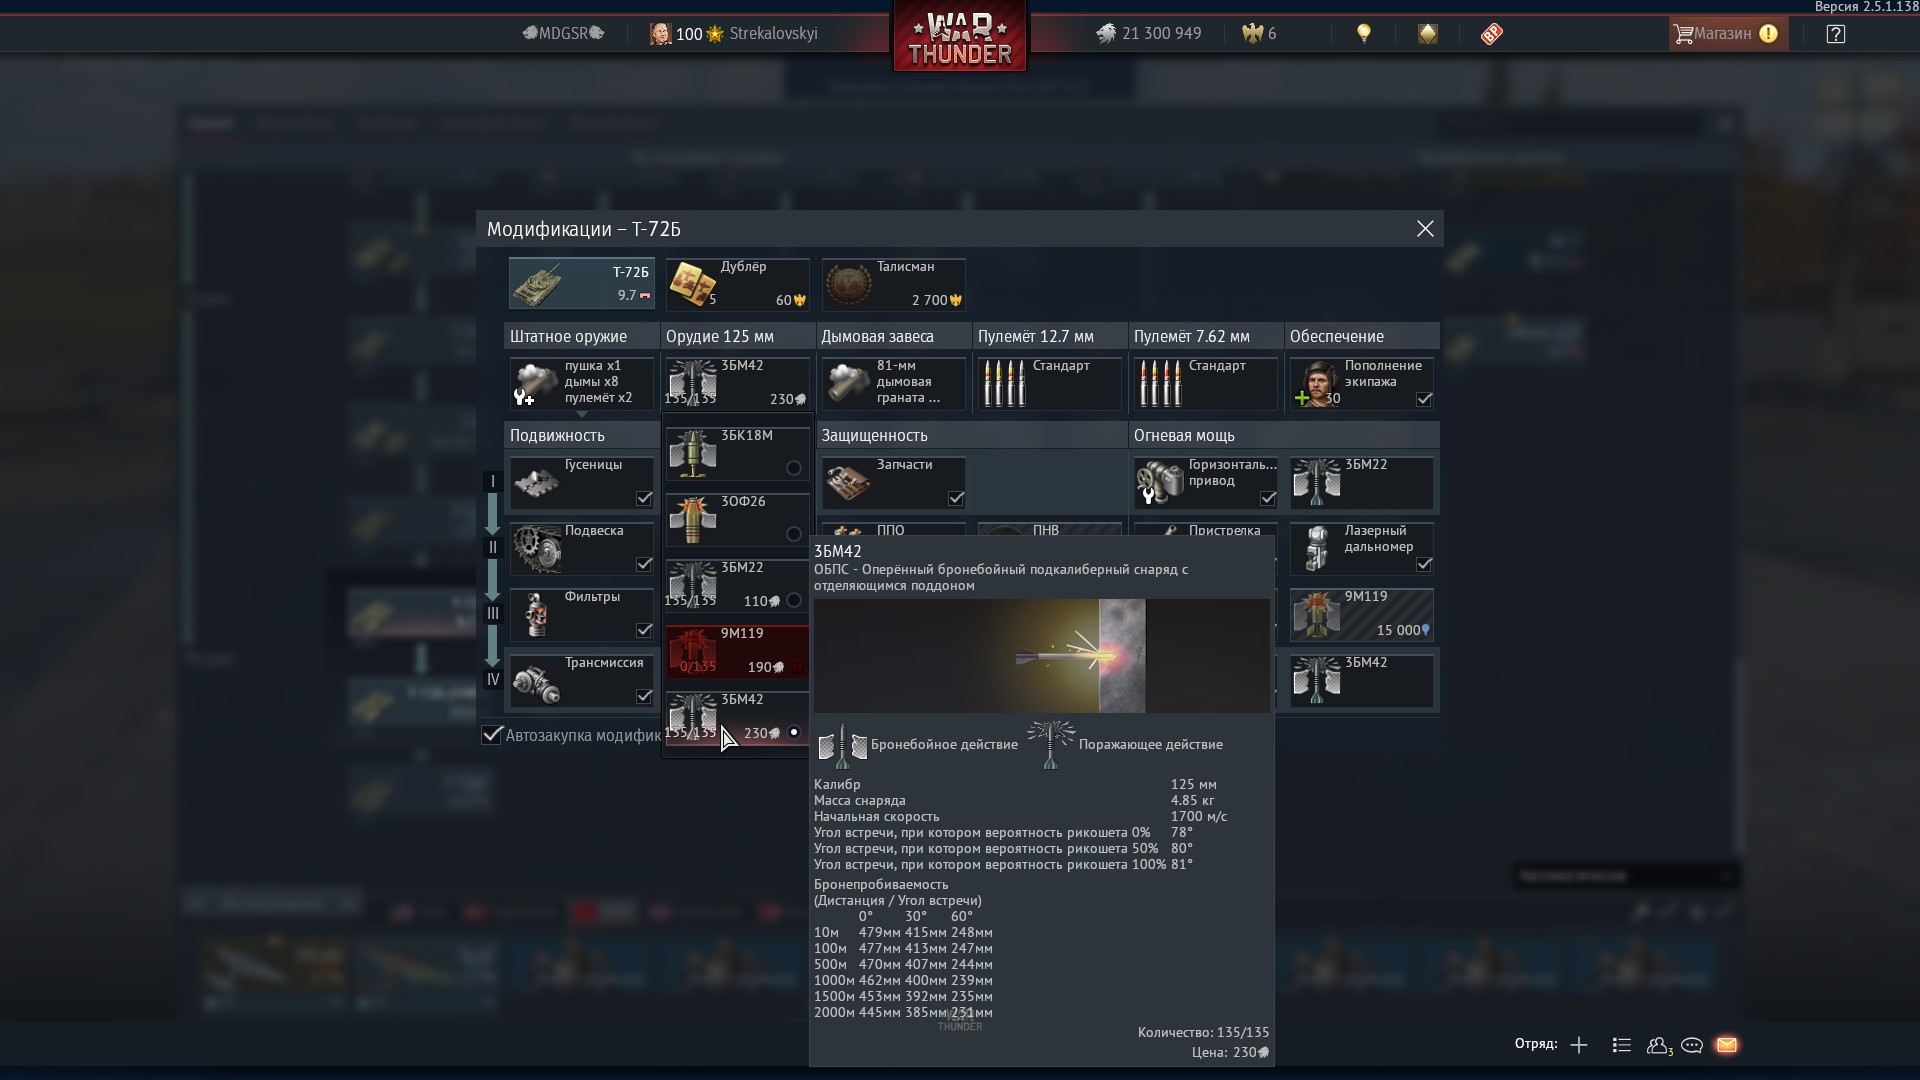The width and height of the screenshot is (1920, 1080).
Task: Open the ПНВ night vision modification
Action: tap(1050, 530)
